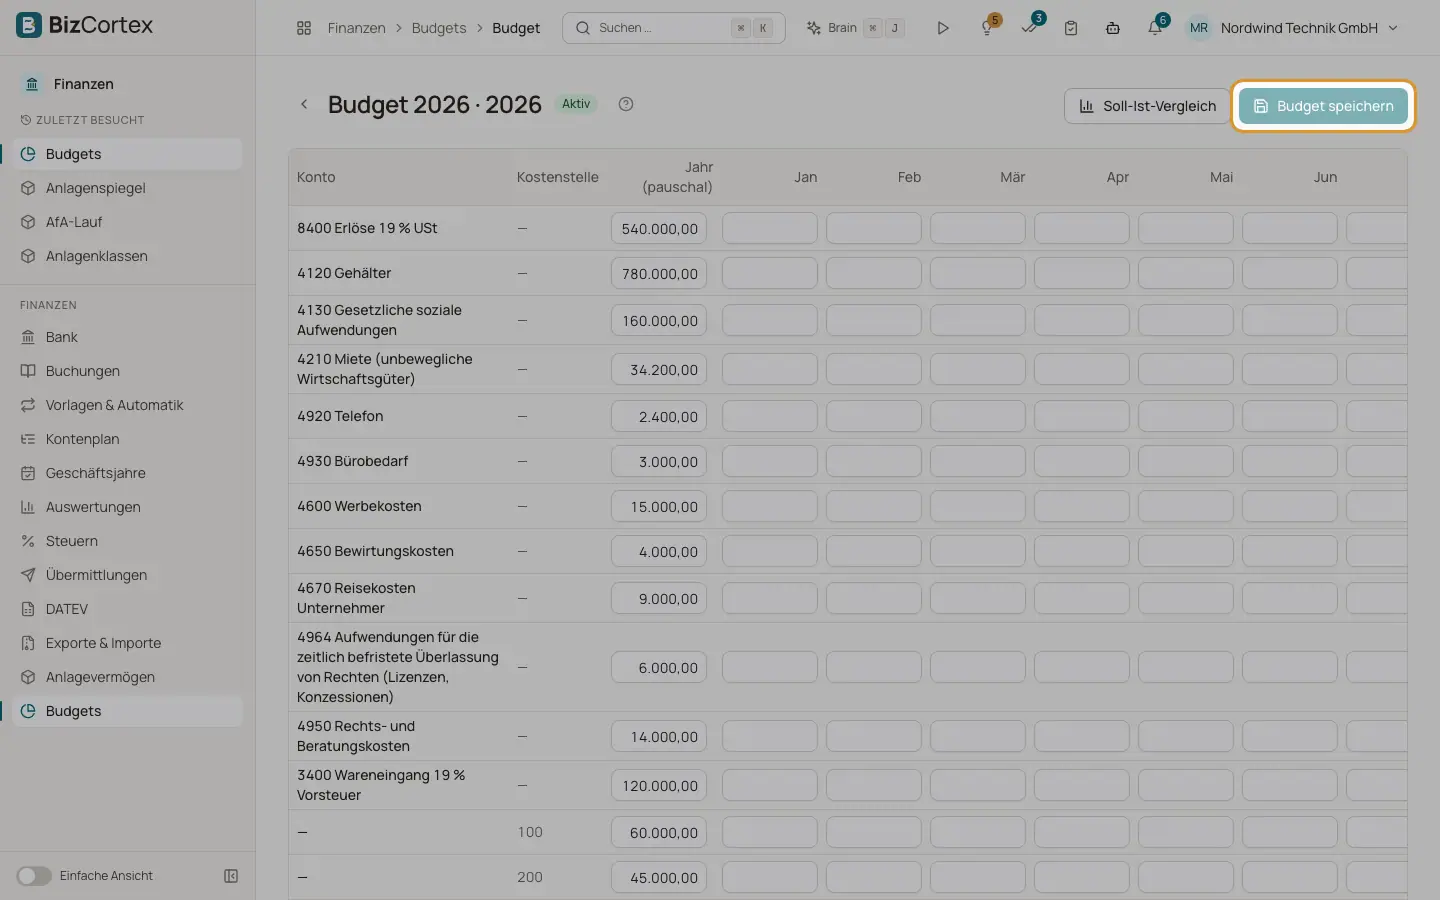Viewport: 1440px width, 900px height.
Task: Open Brain assistant in top bar
Action: point(855,28)
